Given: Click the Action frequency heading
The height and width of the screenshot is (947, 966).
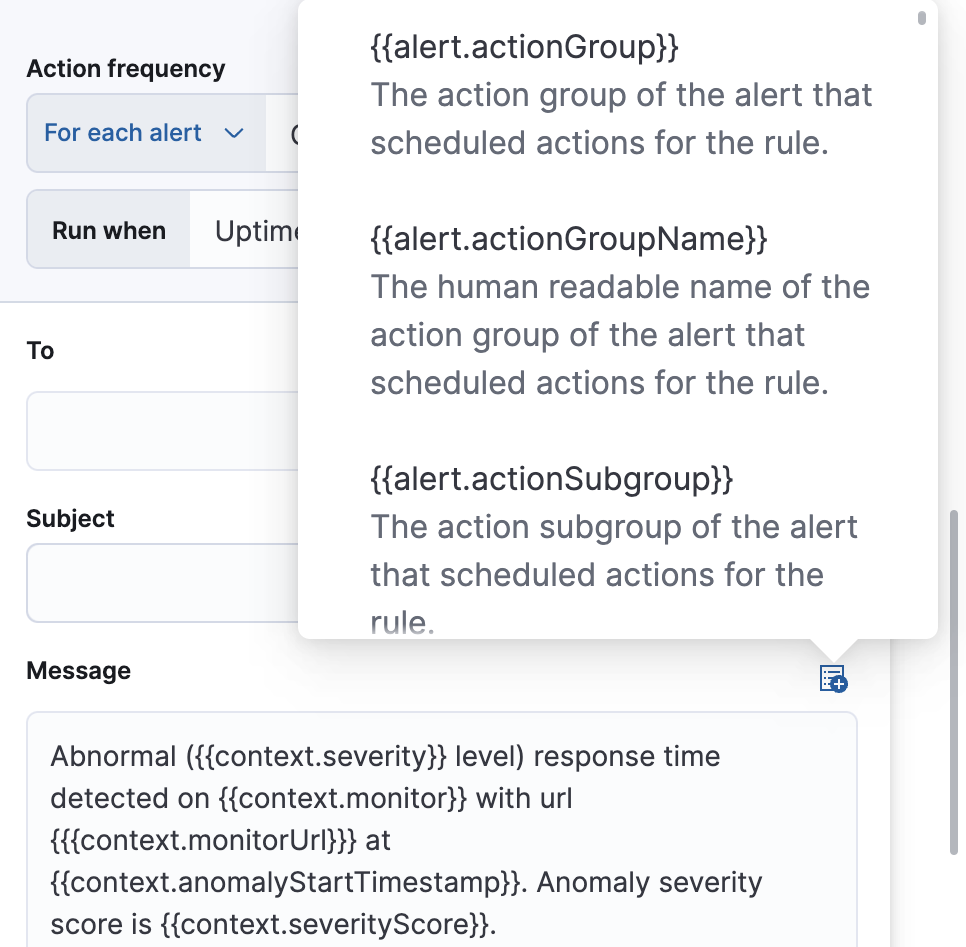Looking at the screenshot, I should click(125, 68).
